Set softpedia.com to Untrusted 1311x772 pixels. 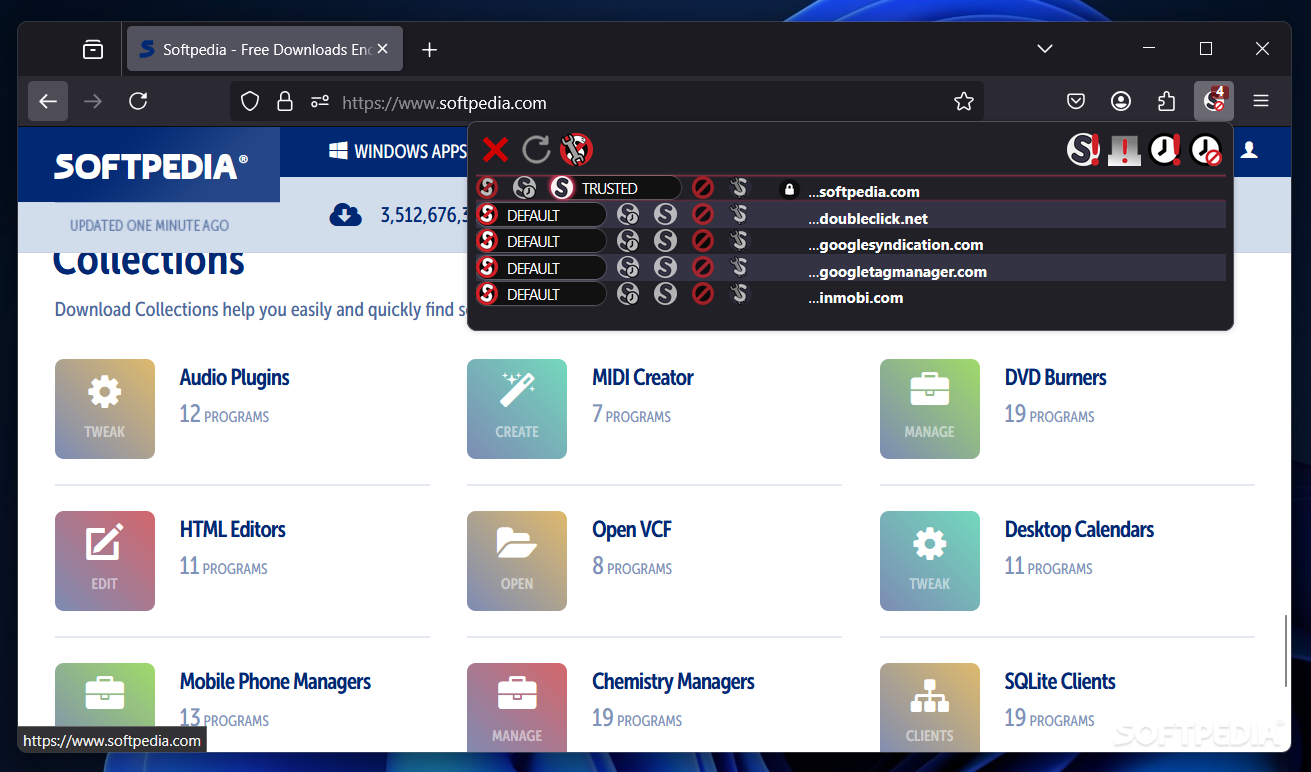(703, 188)
